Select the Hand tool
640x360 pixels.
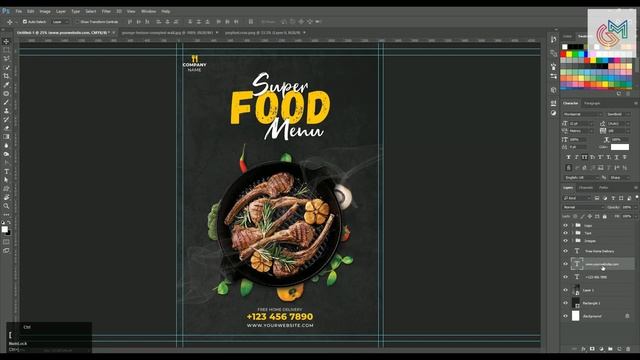tap(6, 198)
